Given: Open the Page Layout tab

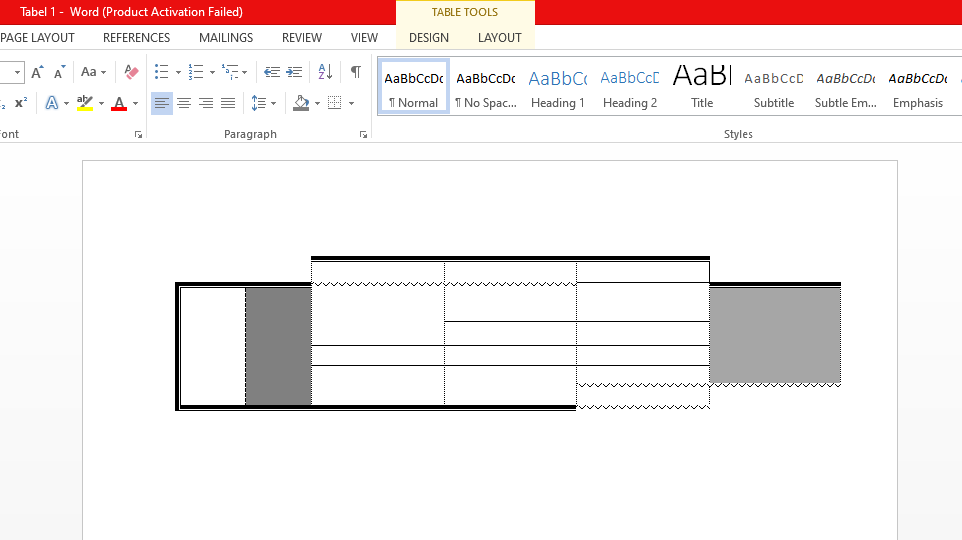Looking at the screenshot, I should point(37,38).
